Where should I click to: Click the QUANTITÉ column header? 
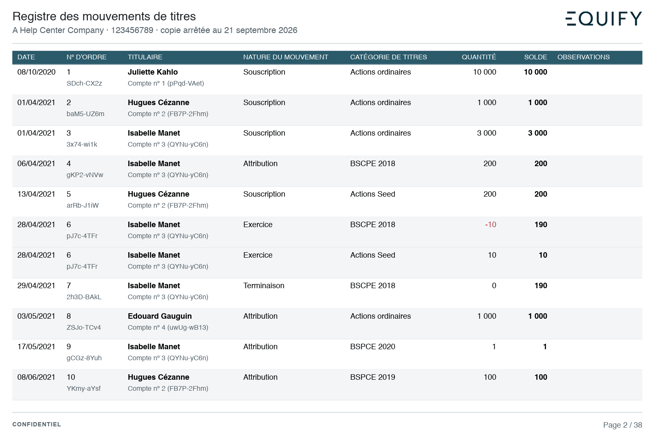point(479,57)
